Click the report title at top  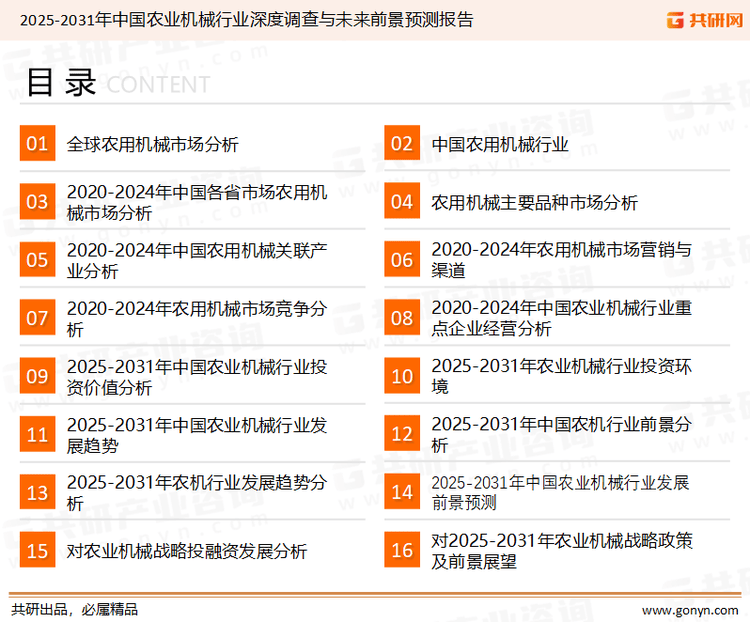[247, 19]
